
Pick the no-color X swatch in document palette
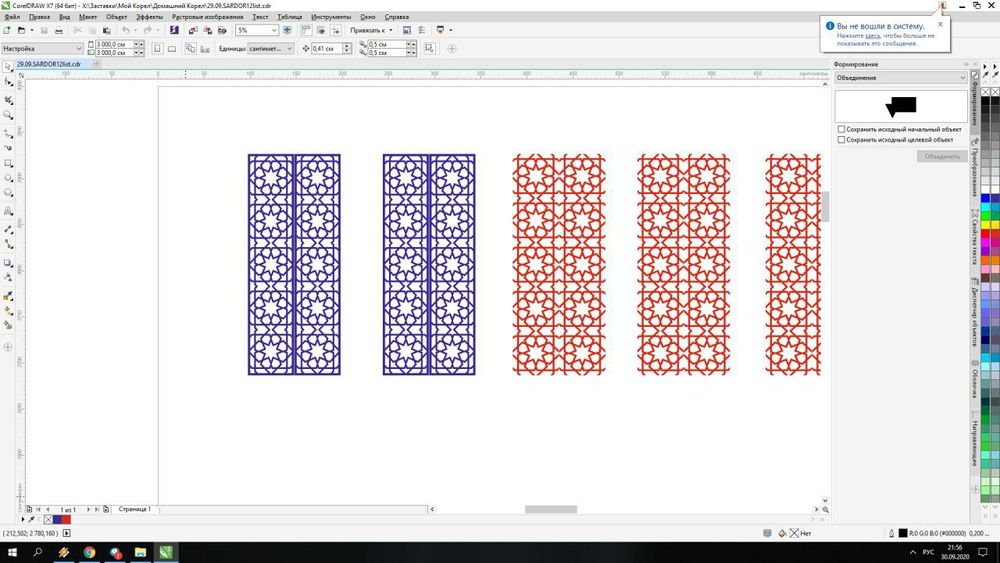48,520
